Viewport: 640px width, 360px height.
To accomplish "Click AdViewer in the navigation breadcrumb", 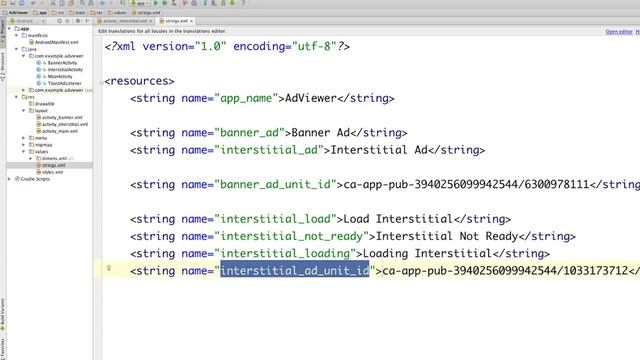I will pyautogui.click(x=16, y=13).
